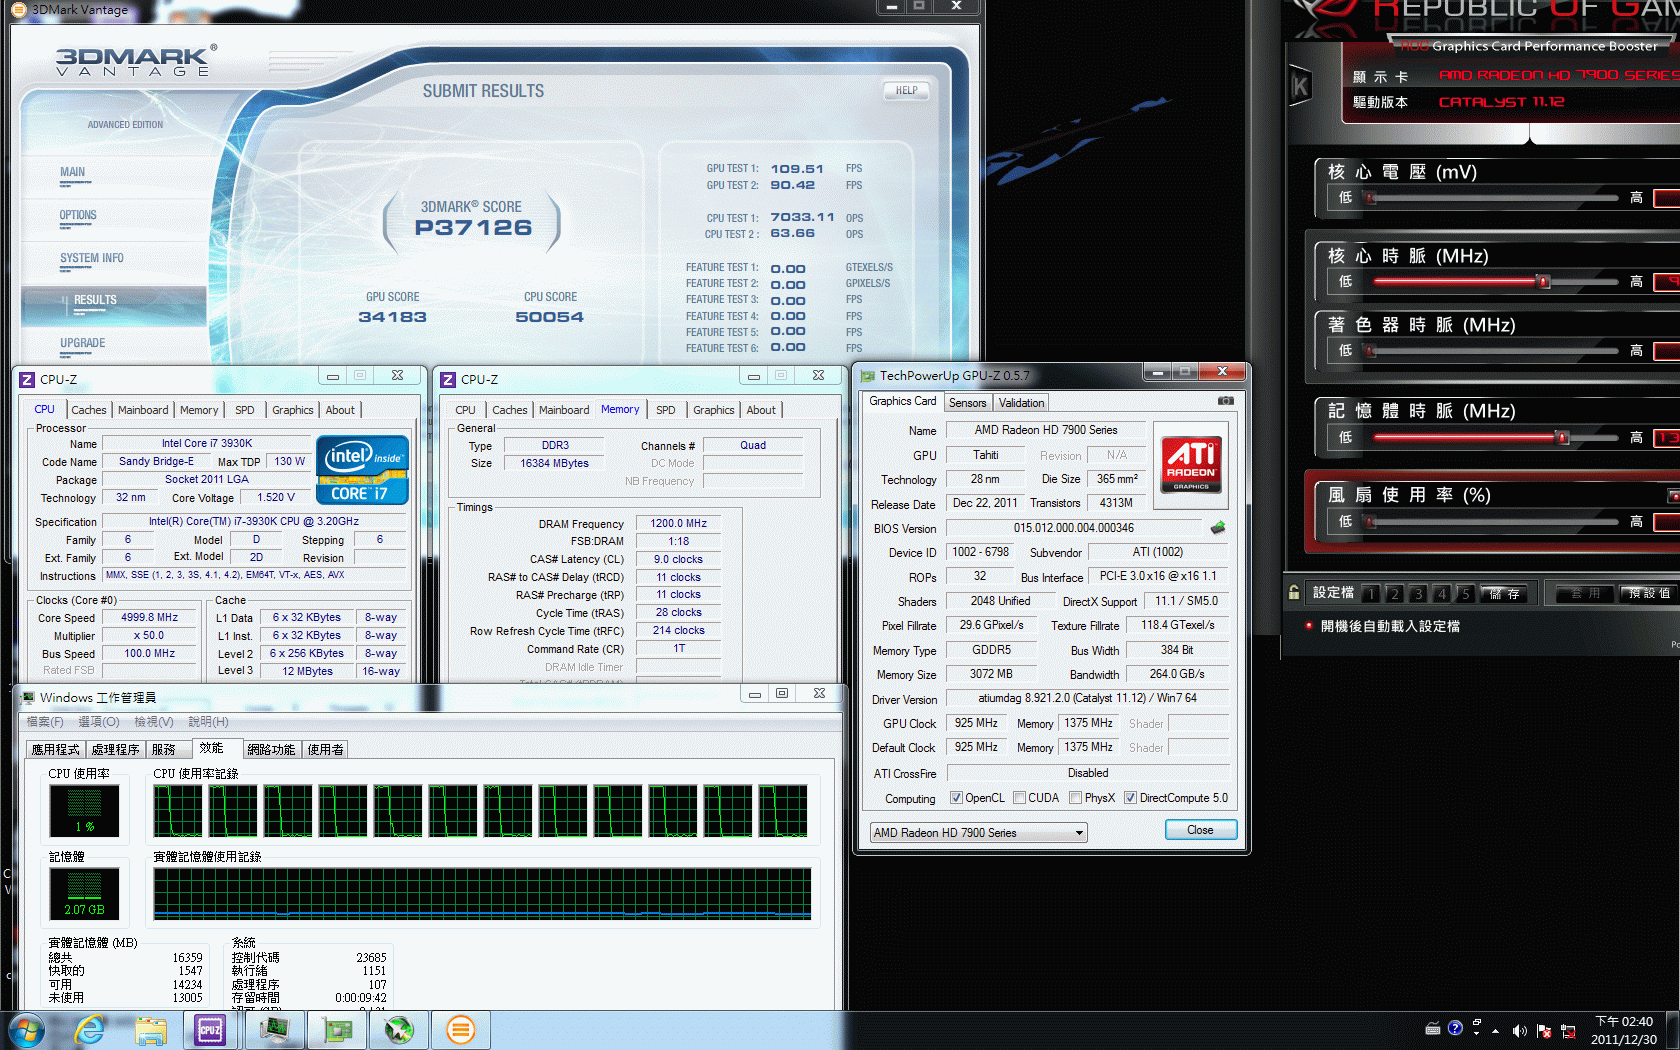Toggle the PhysX checkbox in GPU-Z
The image size is (1680, 1050).
tap(1075, 798)
